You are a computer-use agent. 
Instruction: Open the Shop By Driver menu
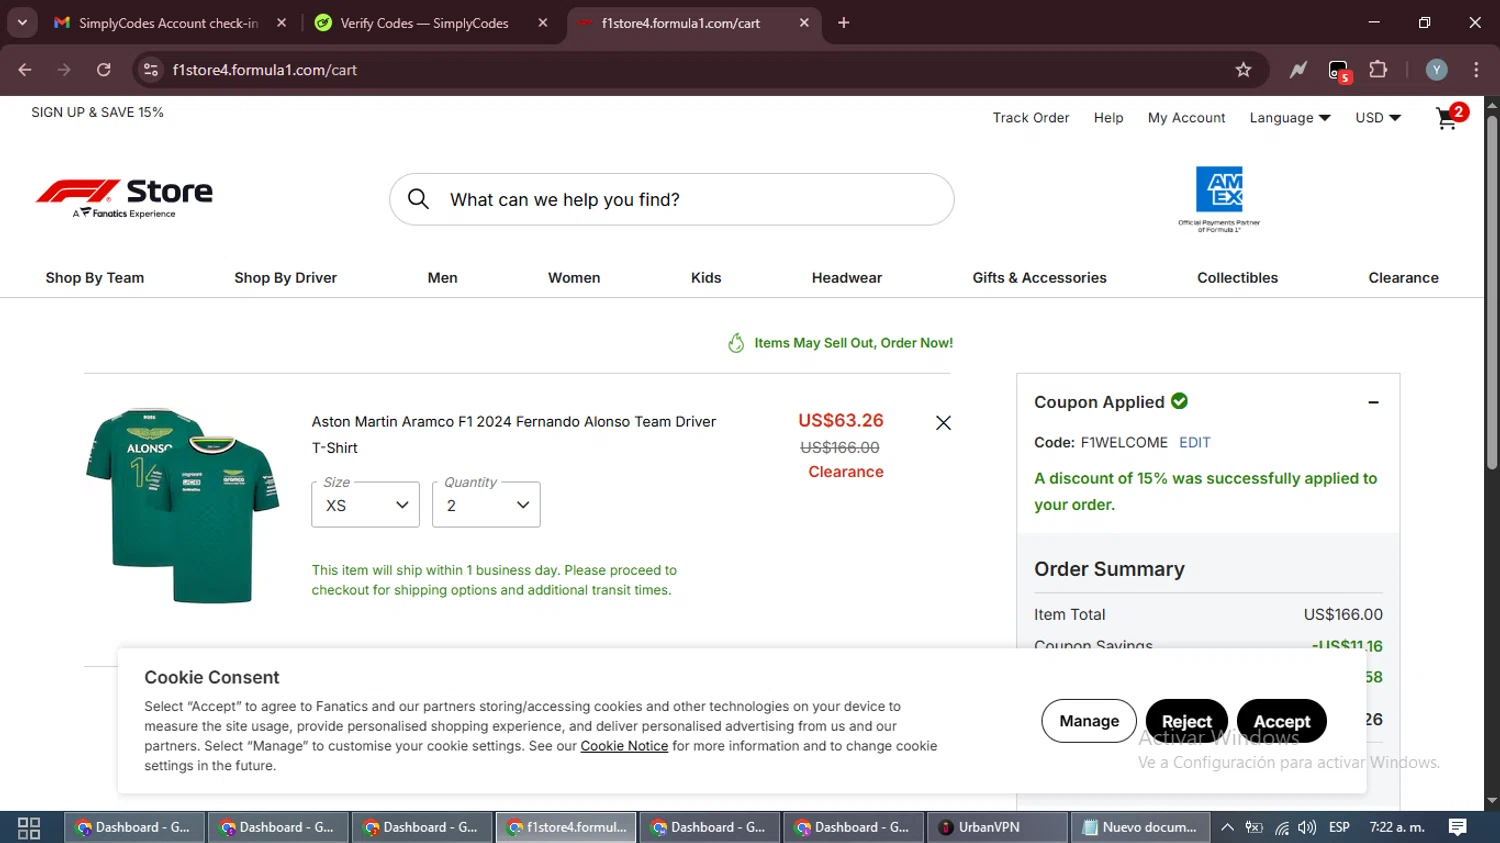coord(286,278)
